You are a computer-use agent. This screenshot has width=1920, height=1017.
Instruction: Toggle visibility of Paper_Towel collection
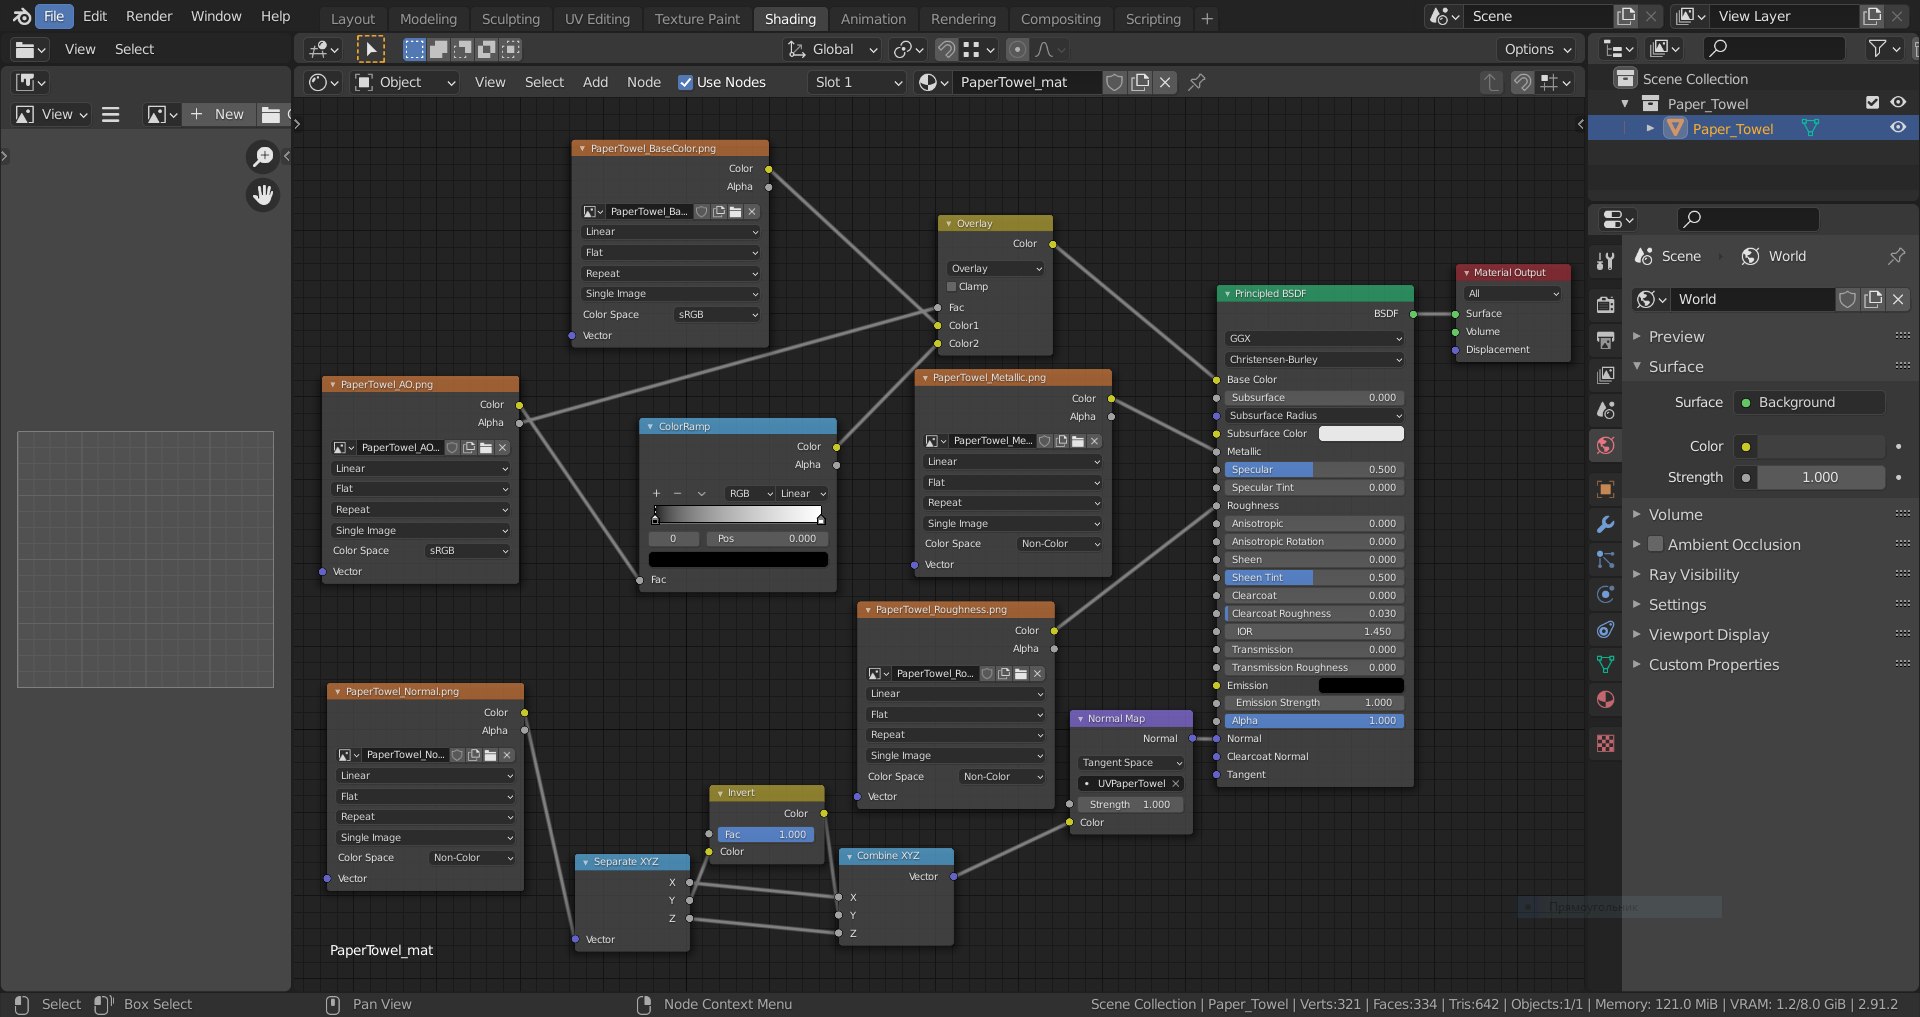pos(1897,103)
